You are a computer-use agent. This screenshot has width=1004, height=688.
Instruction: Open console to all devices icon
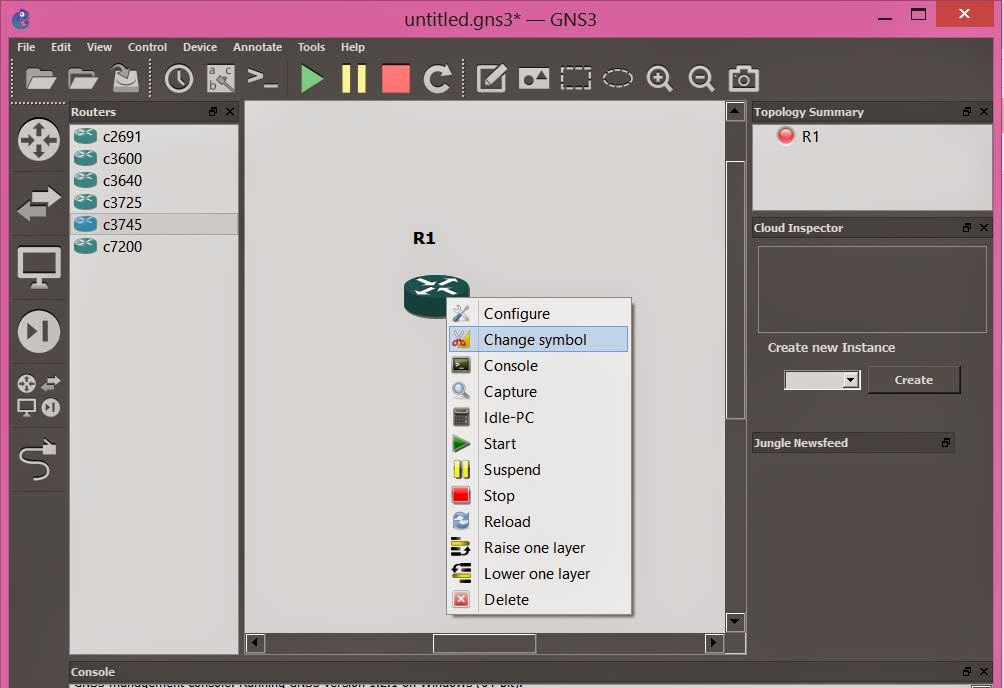click(x=263, y=78)
